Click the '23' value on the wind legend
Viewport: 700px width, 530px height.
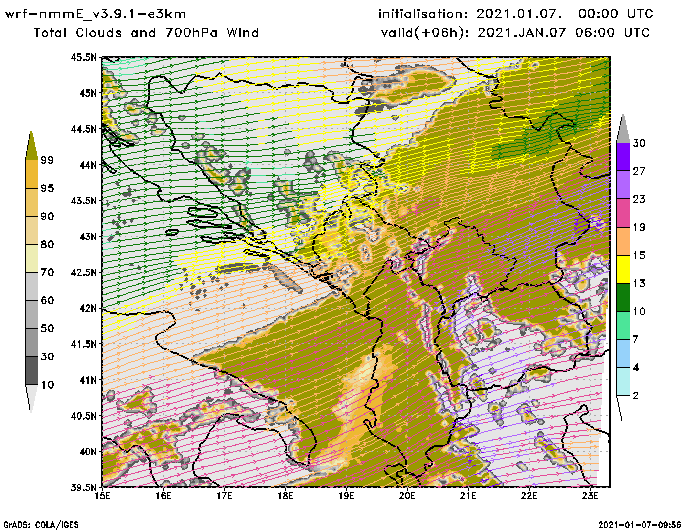[x=639, y=199]
